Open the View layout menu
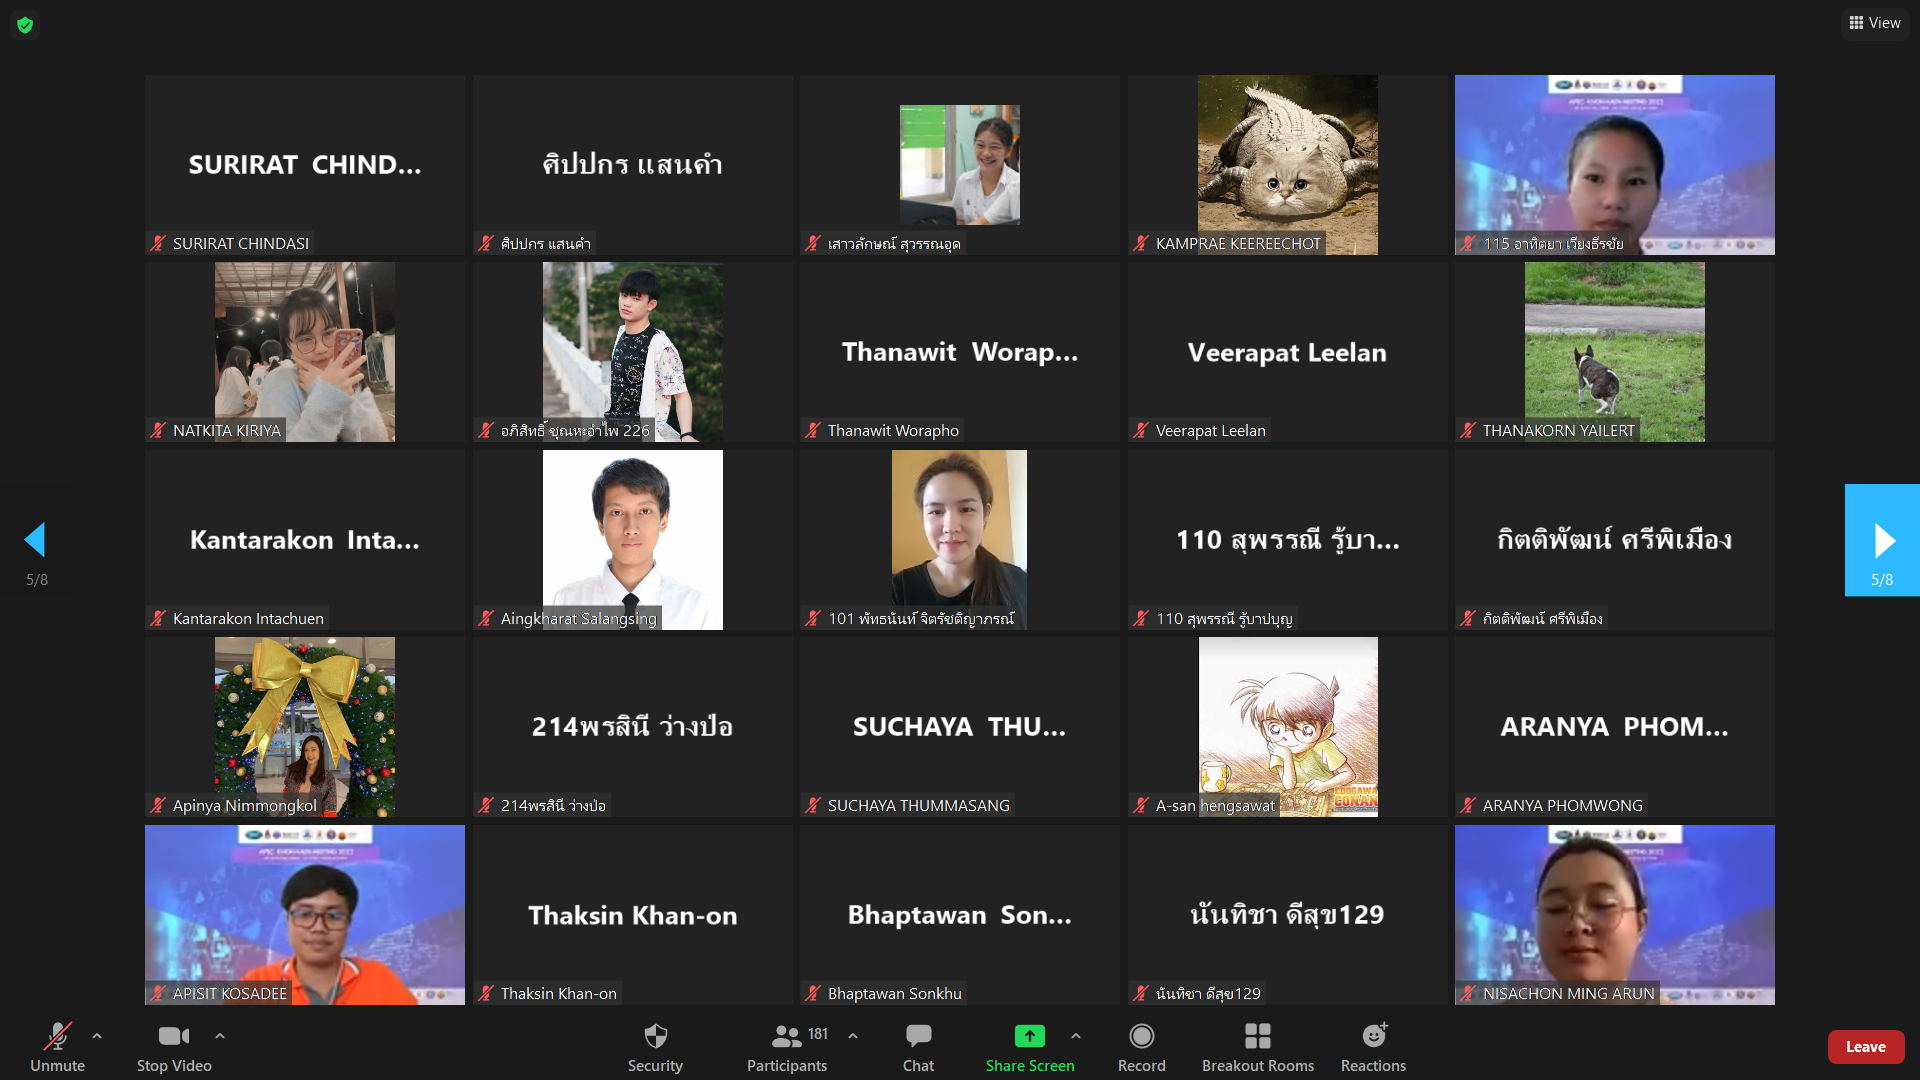The image size is (1920, 1080). [1875, 23]
